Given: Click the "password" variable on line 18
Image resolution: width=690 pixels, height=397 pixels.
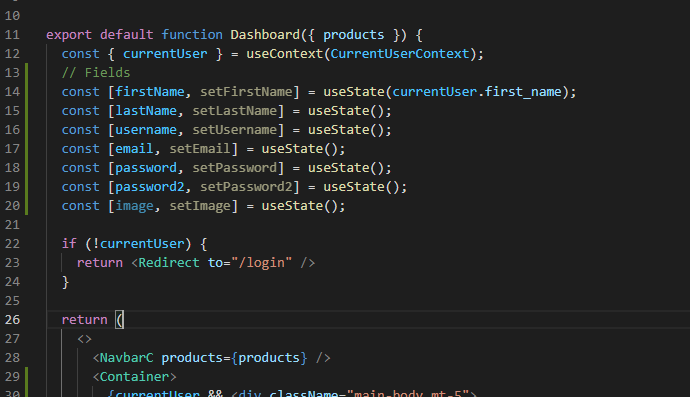Looking at the screenshot, I should point(146,168).
